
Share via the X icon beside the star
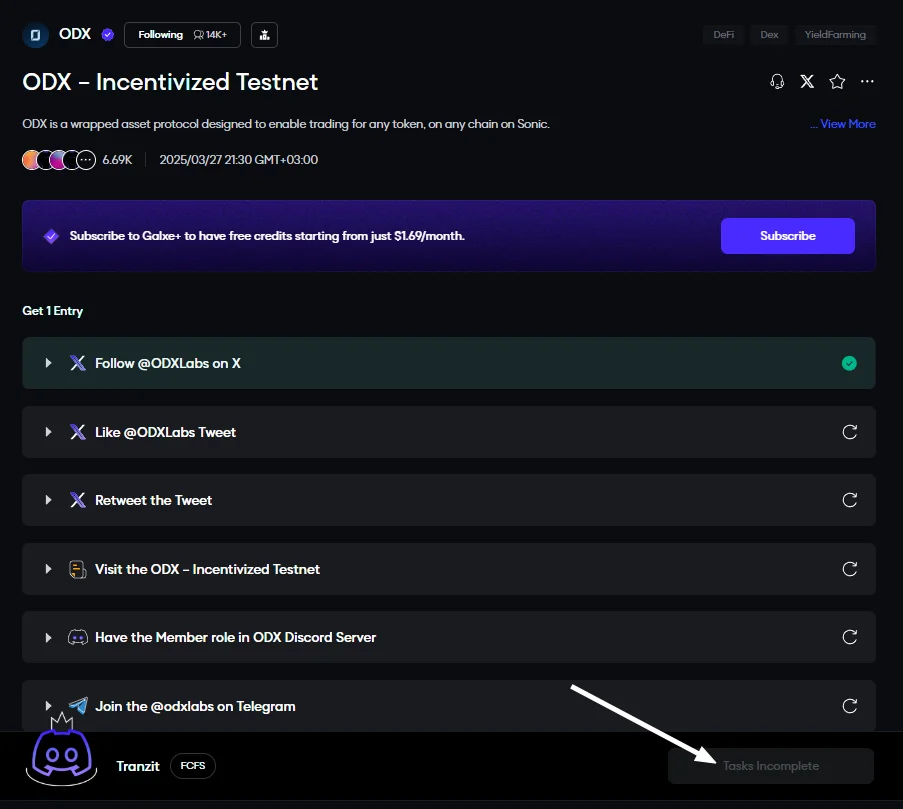(807, 82)
